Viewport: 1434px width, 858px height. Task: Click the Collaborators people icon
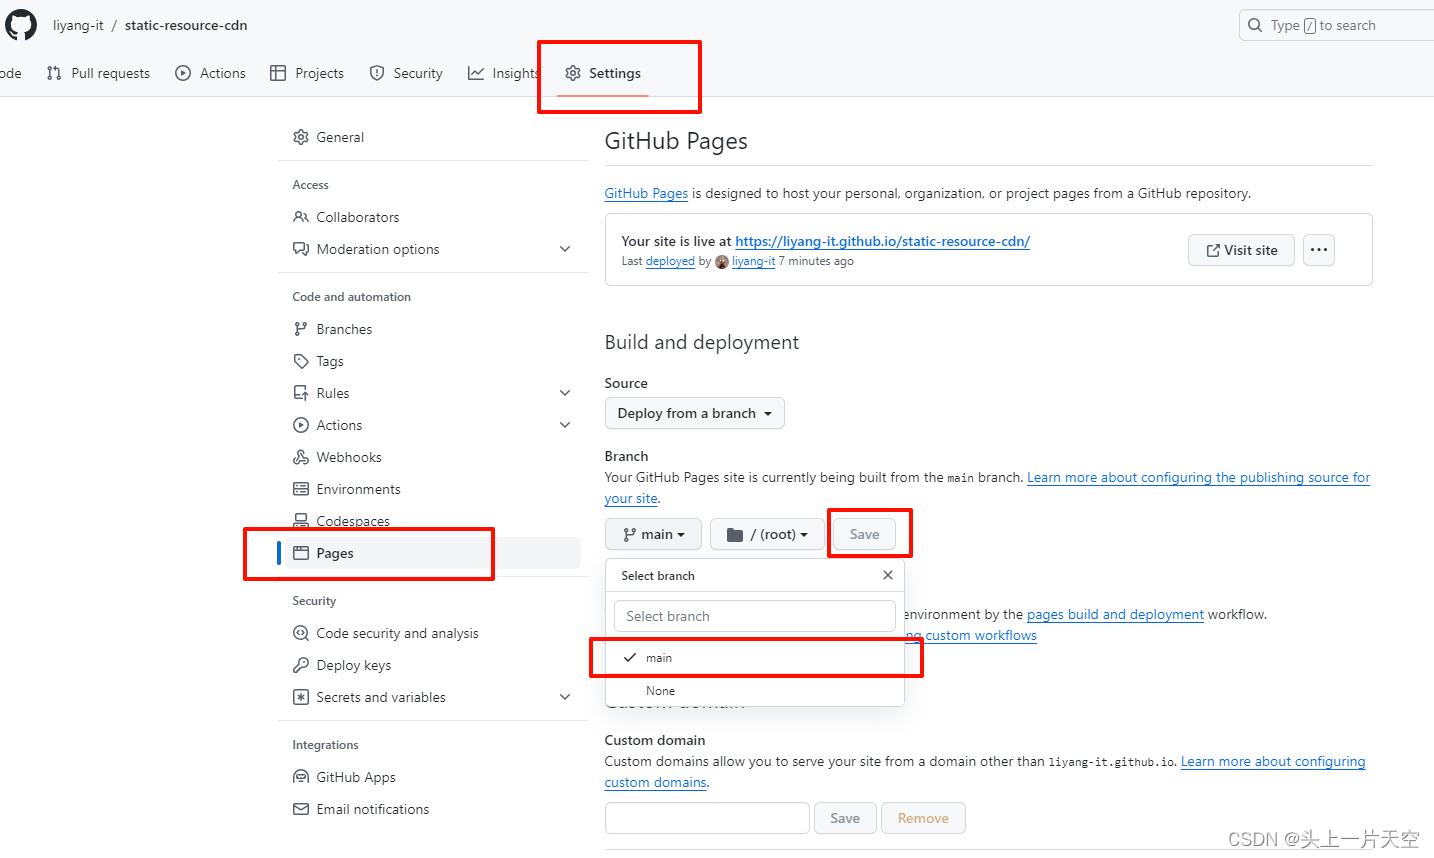[301, 217]
